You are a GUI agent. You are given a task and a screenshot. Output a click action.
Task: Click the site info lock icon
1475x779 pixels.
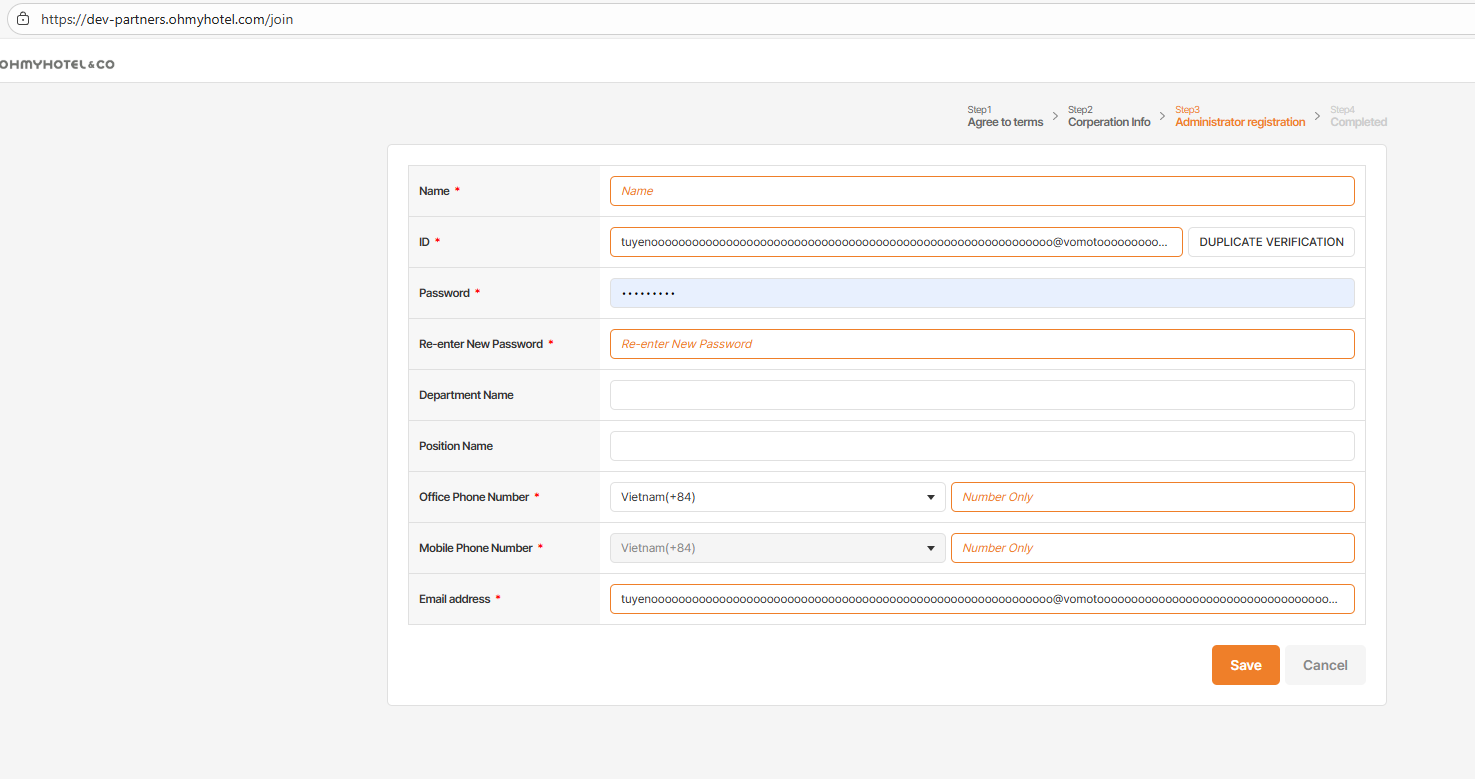coord(23,19)
